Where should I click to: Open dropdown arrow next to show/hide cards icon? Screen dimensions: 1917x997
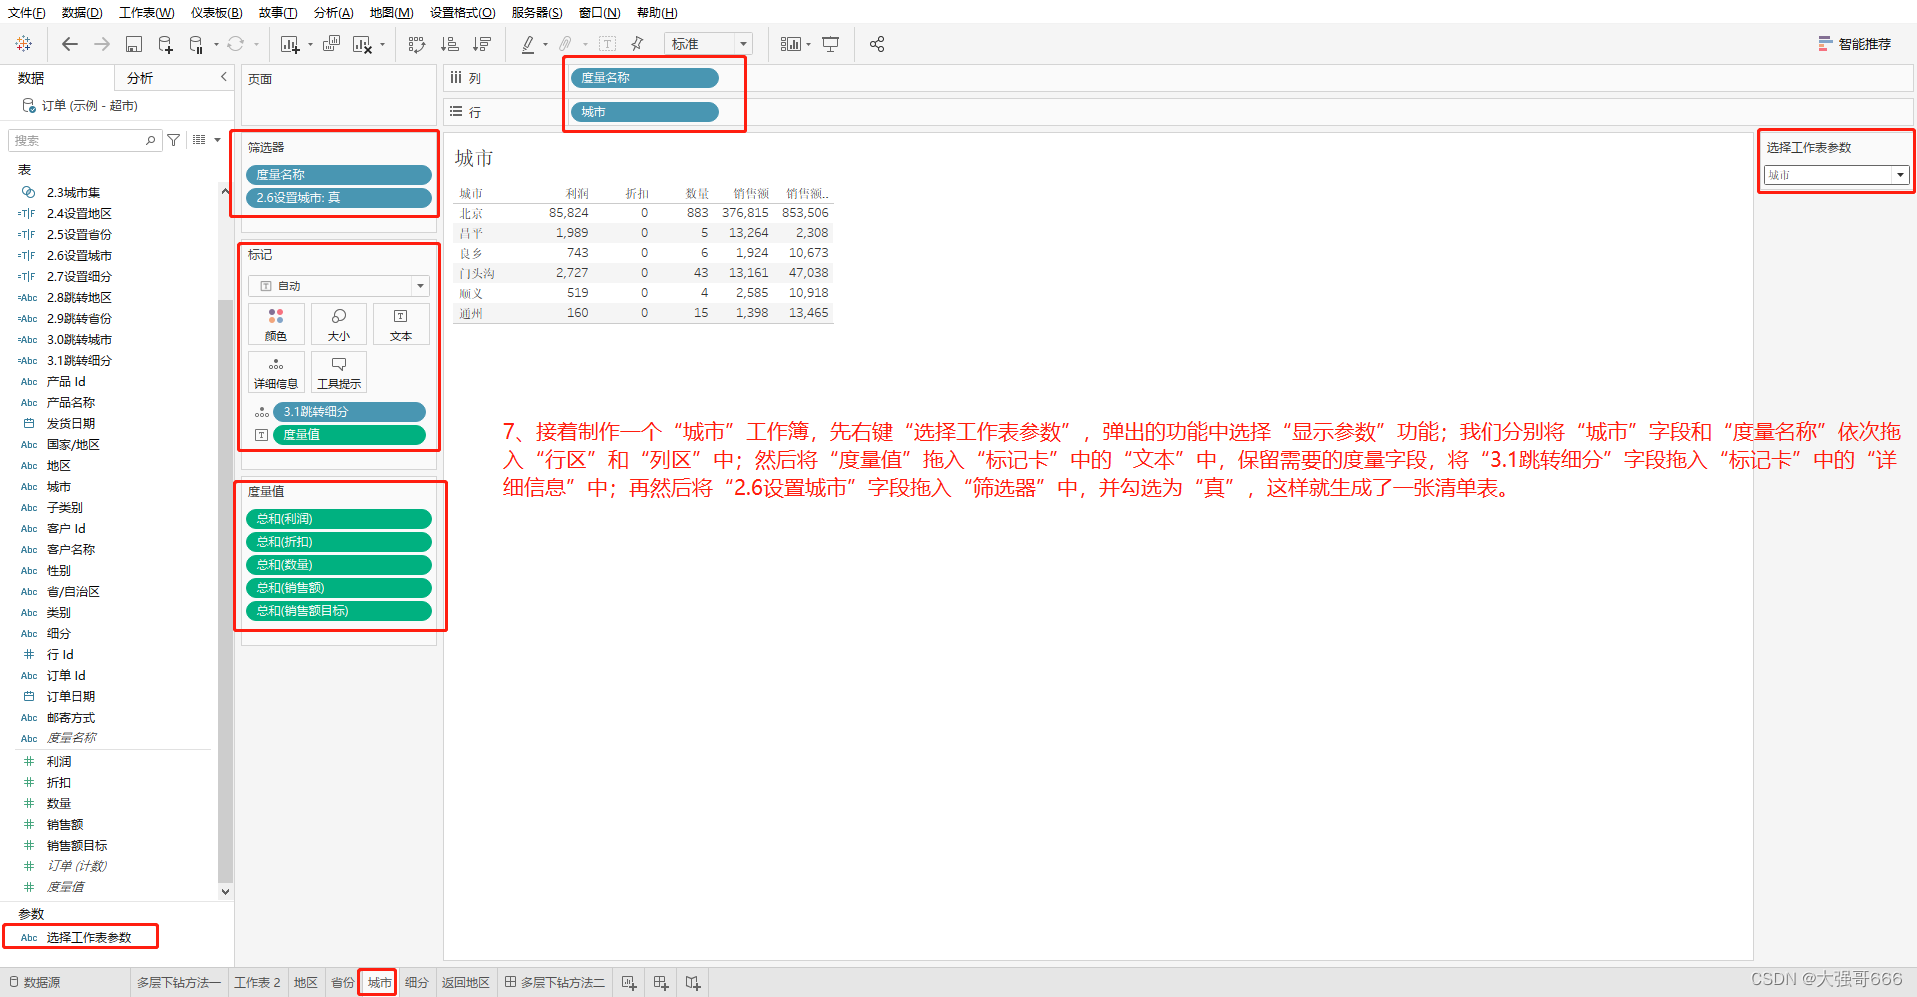[x=809, y=45]
